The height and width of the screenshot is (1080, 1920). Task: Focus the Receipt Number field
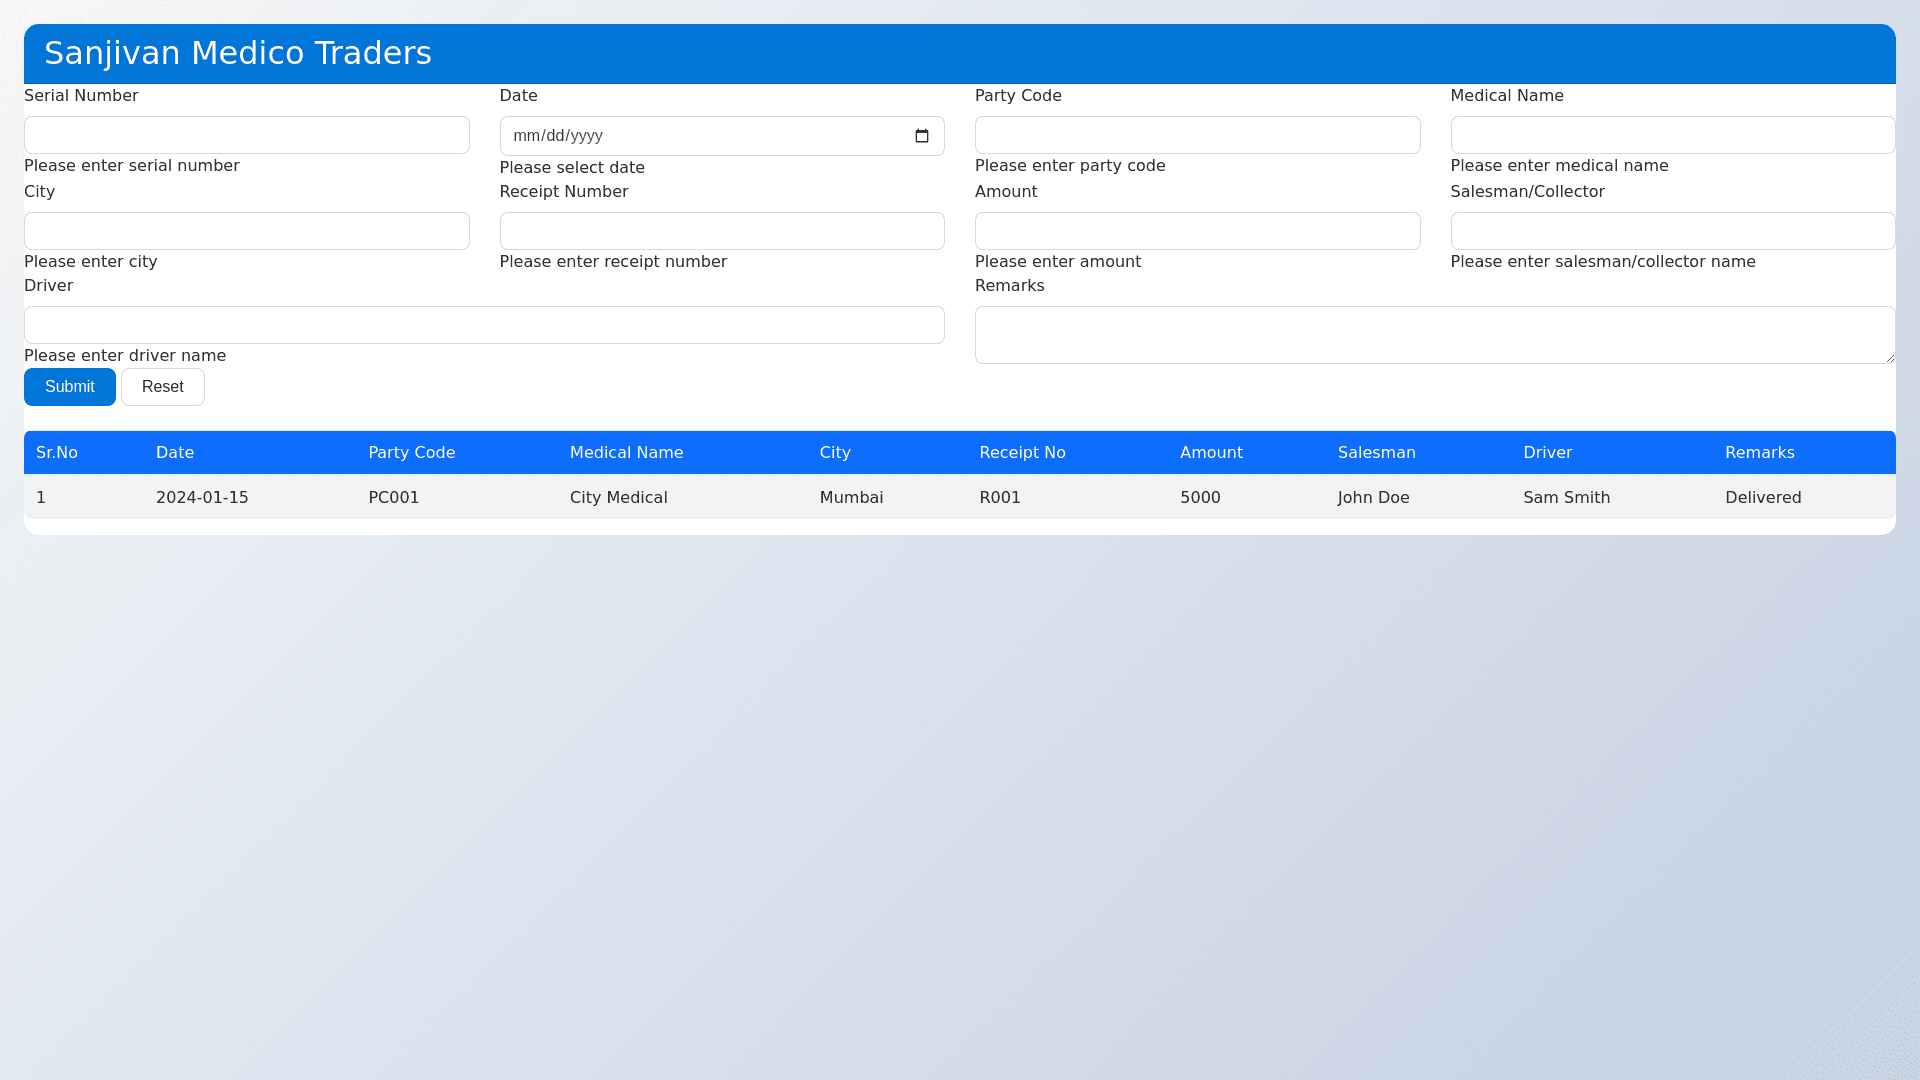click(721, 231)
